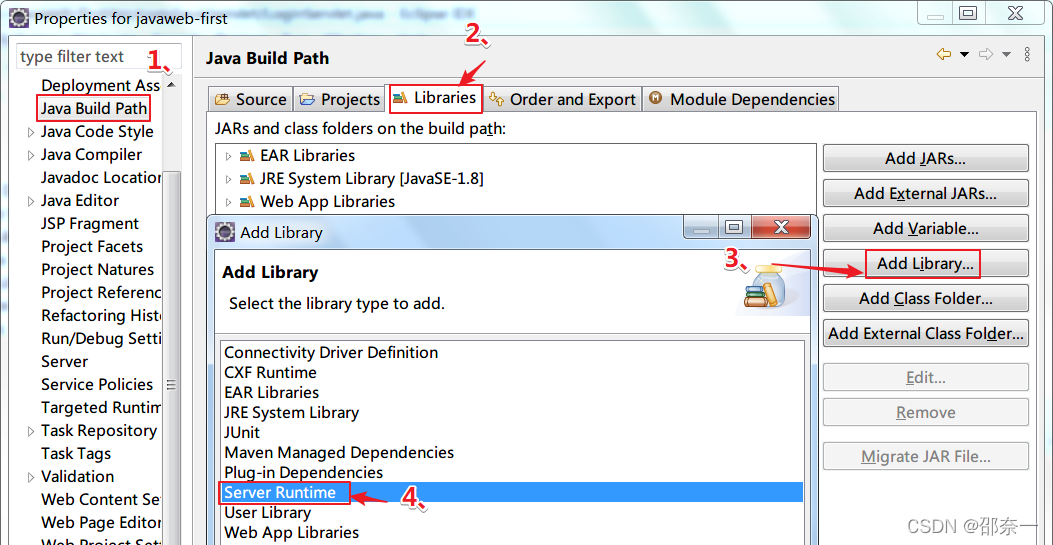Expand the Task Repository node
Image resolution: width=1053 pixels, height=545 pixels.
pyautogui.click(x=31, y=431)
